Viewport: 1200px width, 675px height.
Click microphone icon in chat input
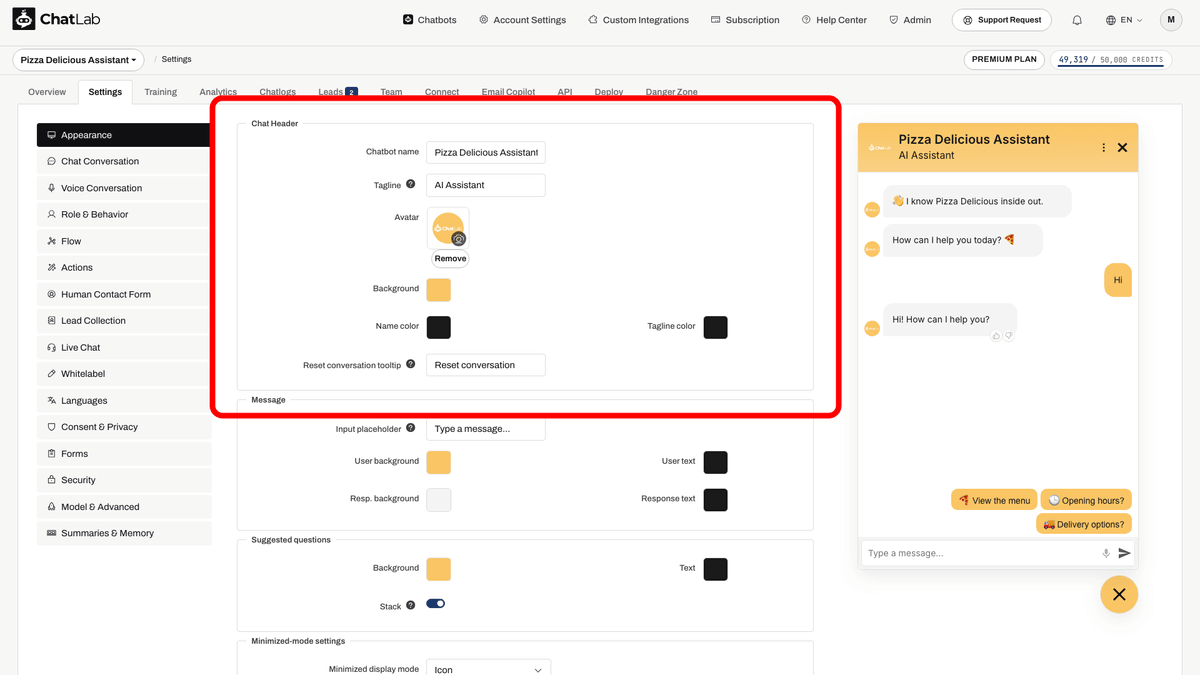pyautogui.click(x=1106, y=553)
